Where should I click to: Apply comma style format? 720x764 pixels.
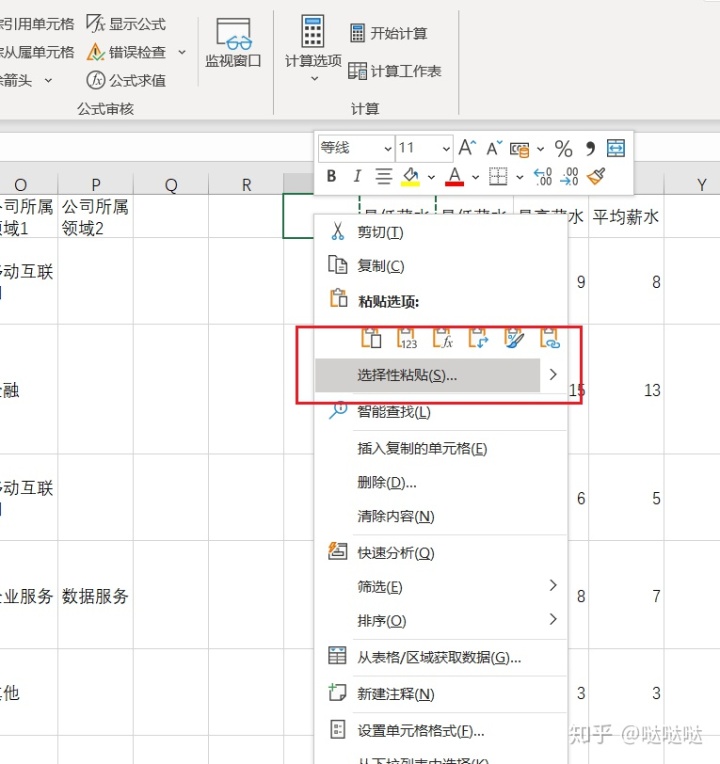click(590, 149)
